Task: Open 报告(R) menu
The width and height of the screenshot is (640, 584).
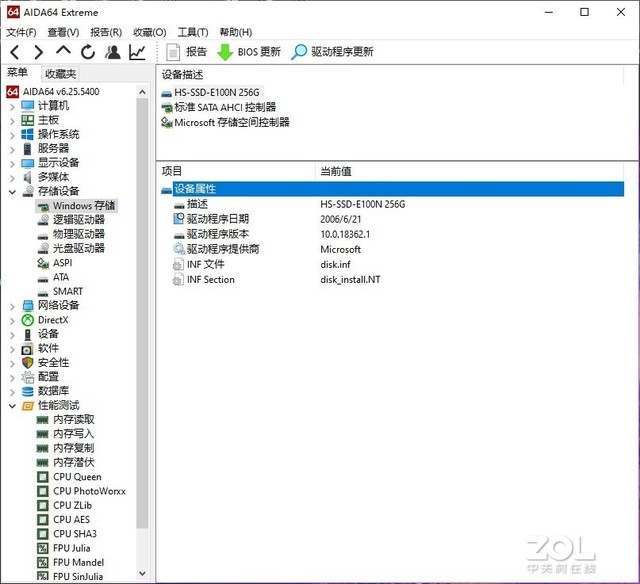Action: (x=106, y=32)
